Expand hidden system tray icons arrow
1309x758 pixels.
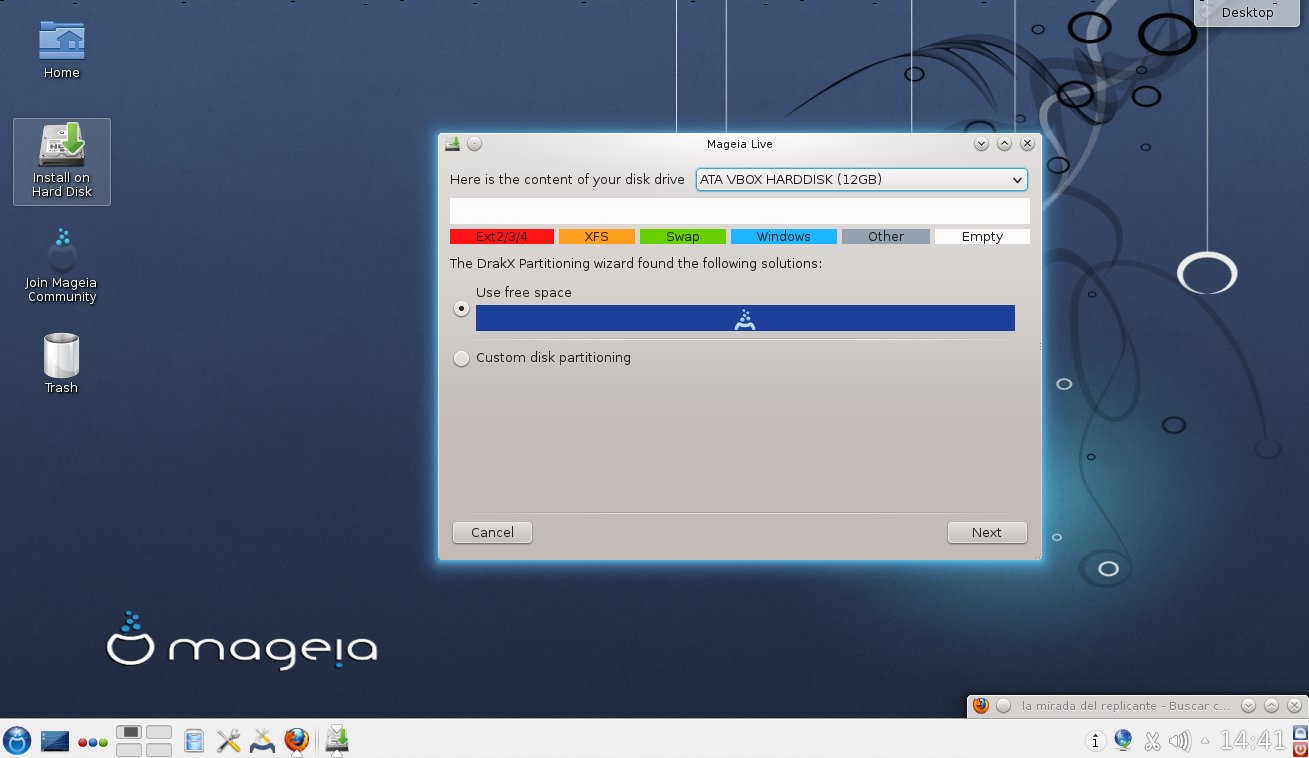coord(1205,741)
